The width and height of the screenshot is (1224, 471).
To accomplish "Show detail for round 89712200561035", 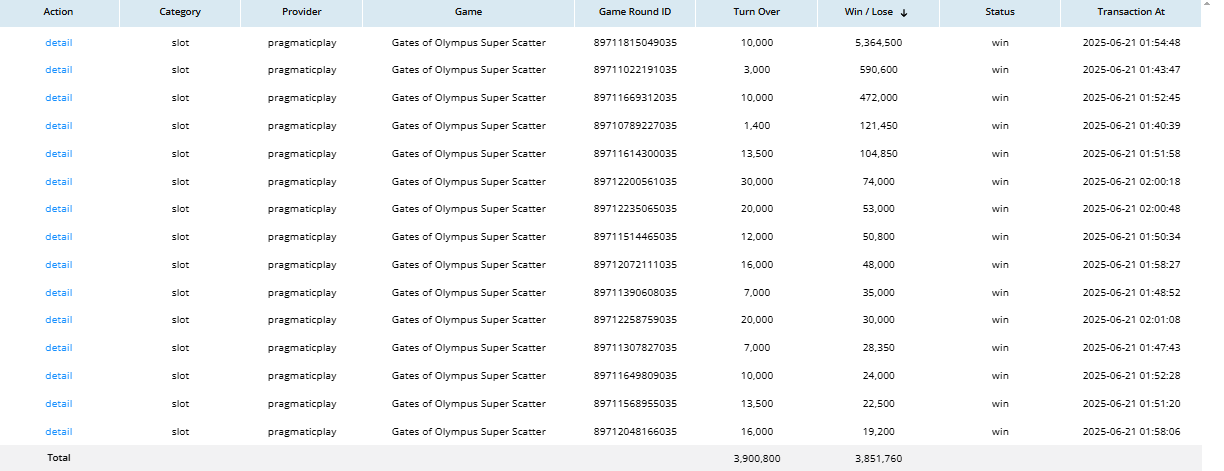I will (59, 182).
